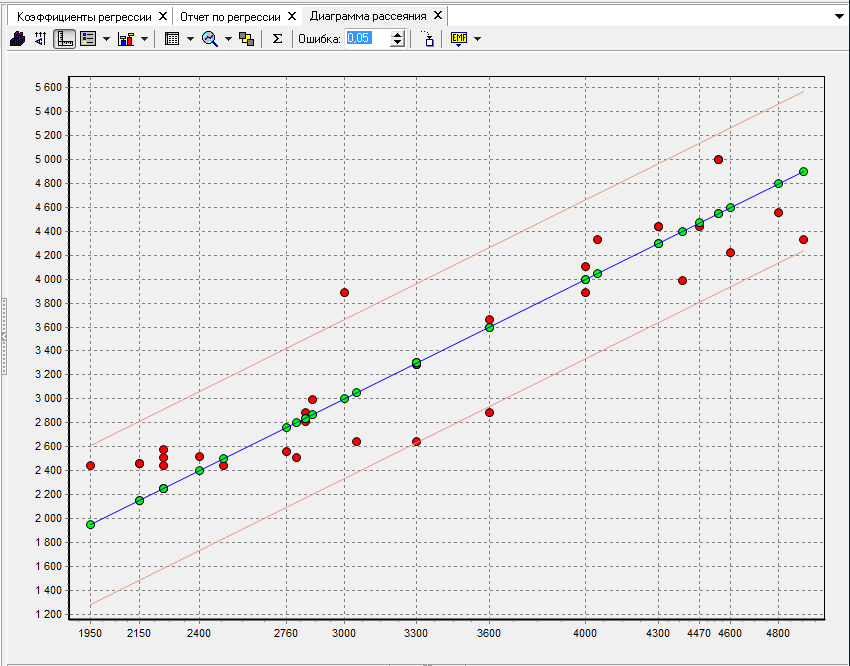This screenshot has width=850, height=666.
Task: Close the Диаграмма рассеяния tab
Action: [x=437, y=16]
